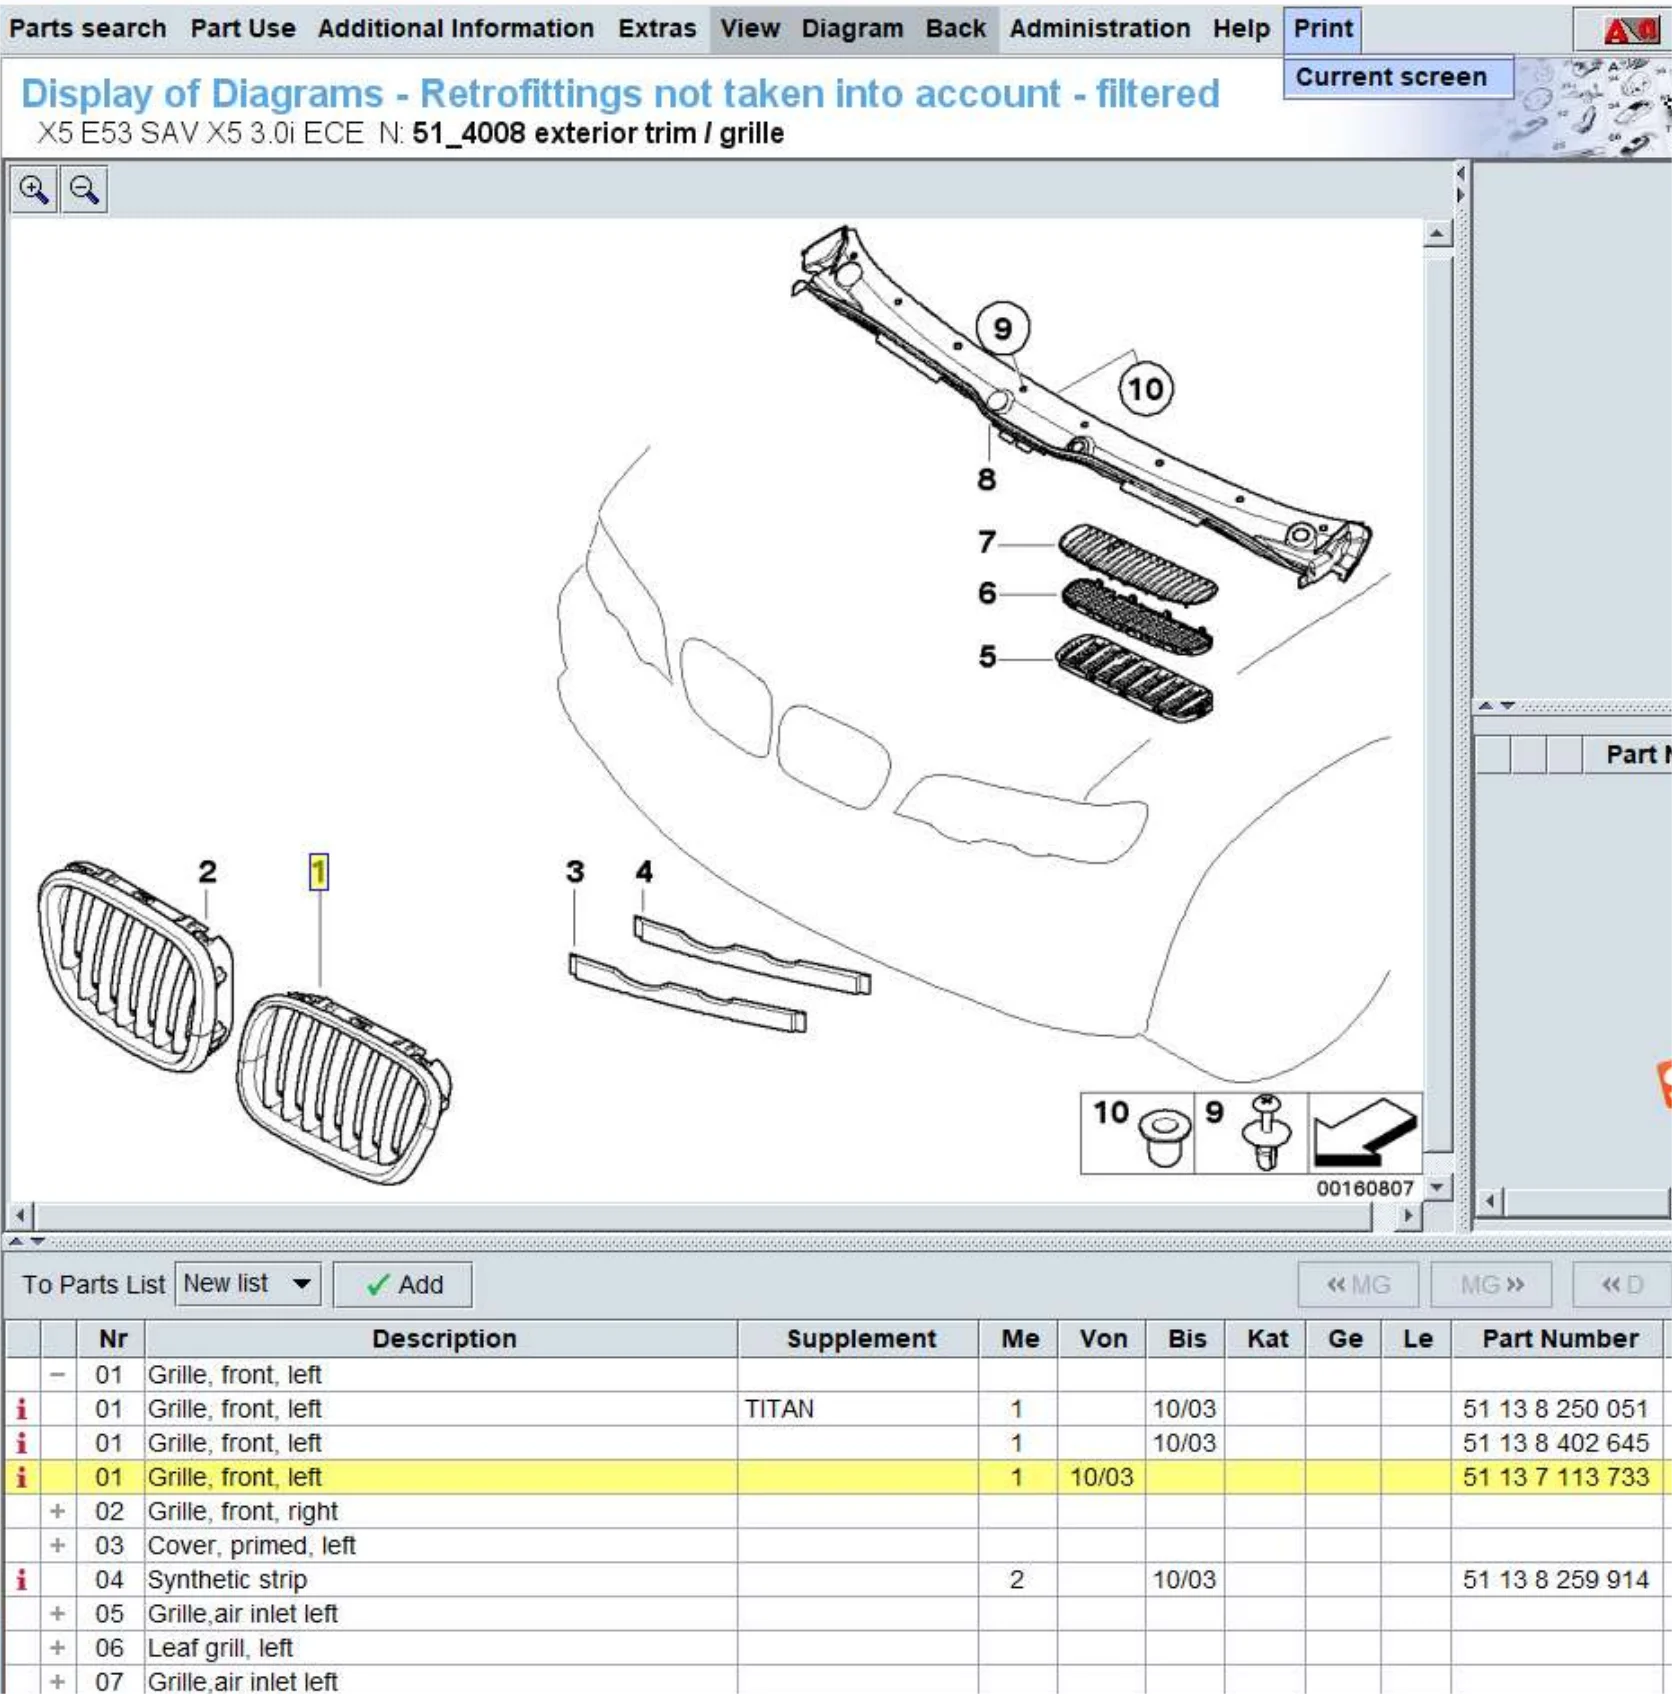This screenshot has height=1694, width=1672.
Task: Open the View menu
Action: pos(750,28)
